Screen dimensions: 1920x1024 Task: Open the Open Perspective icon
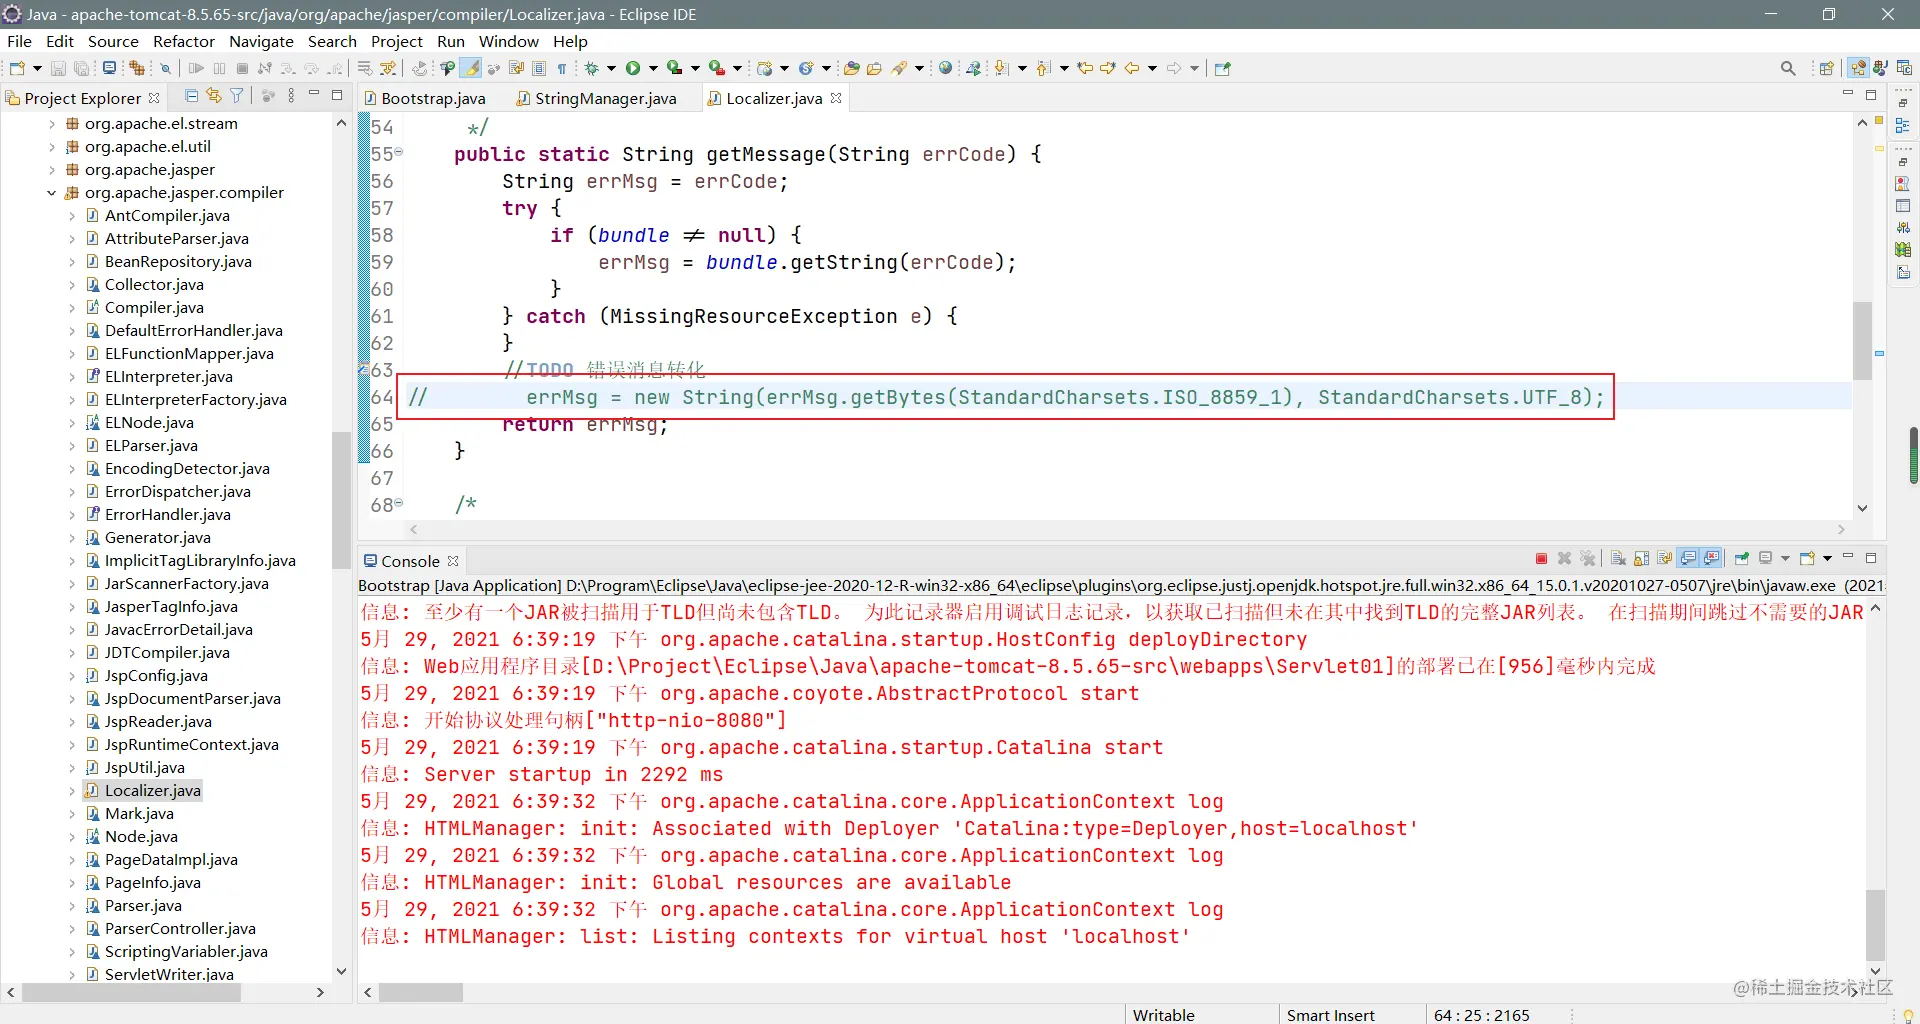[x=1826, y=68]
